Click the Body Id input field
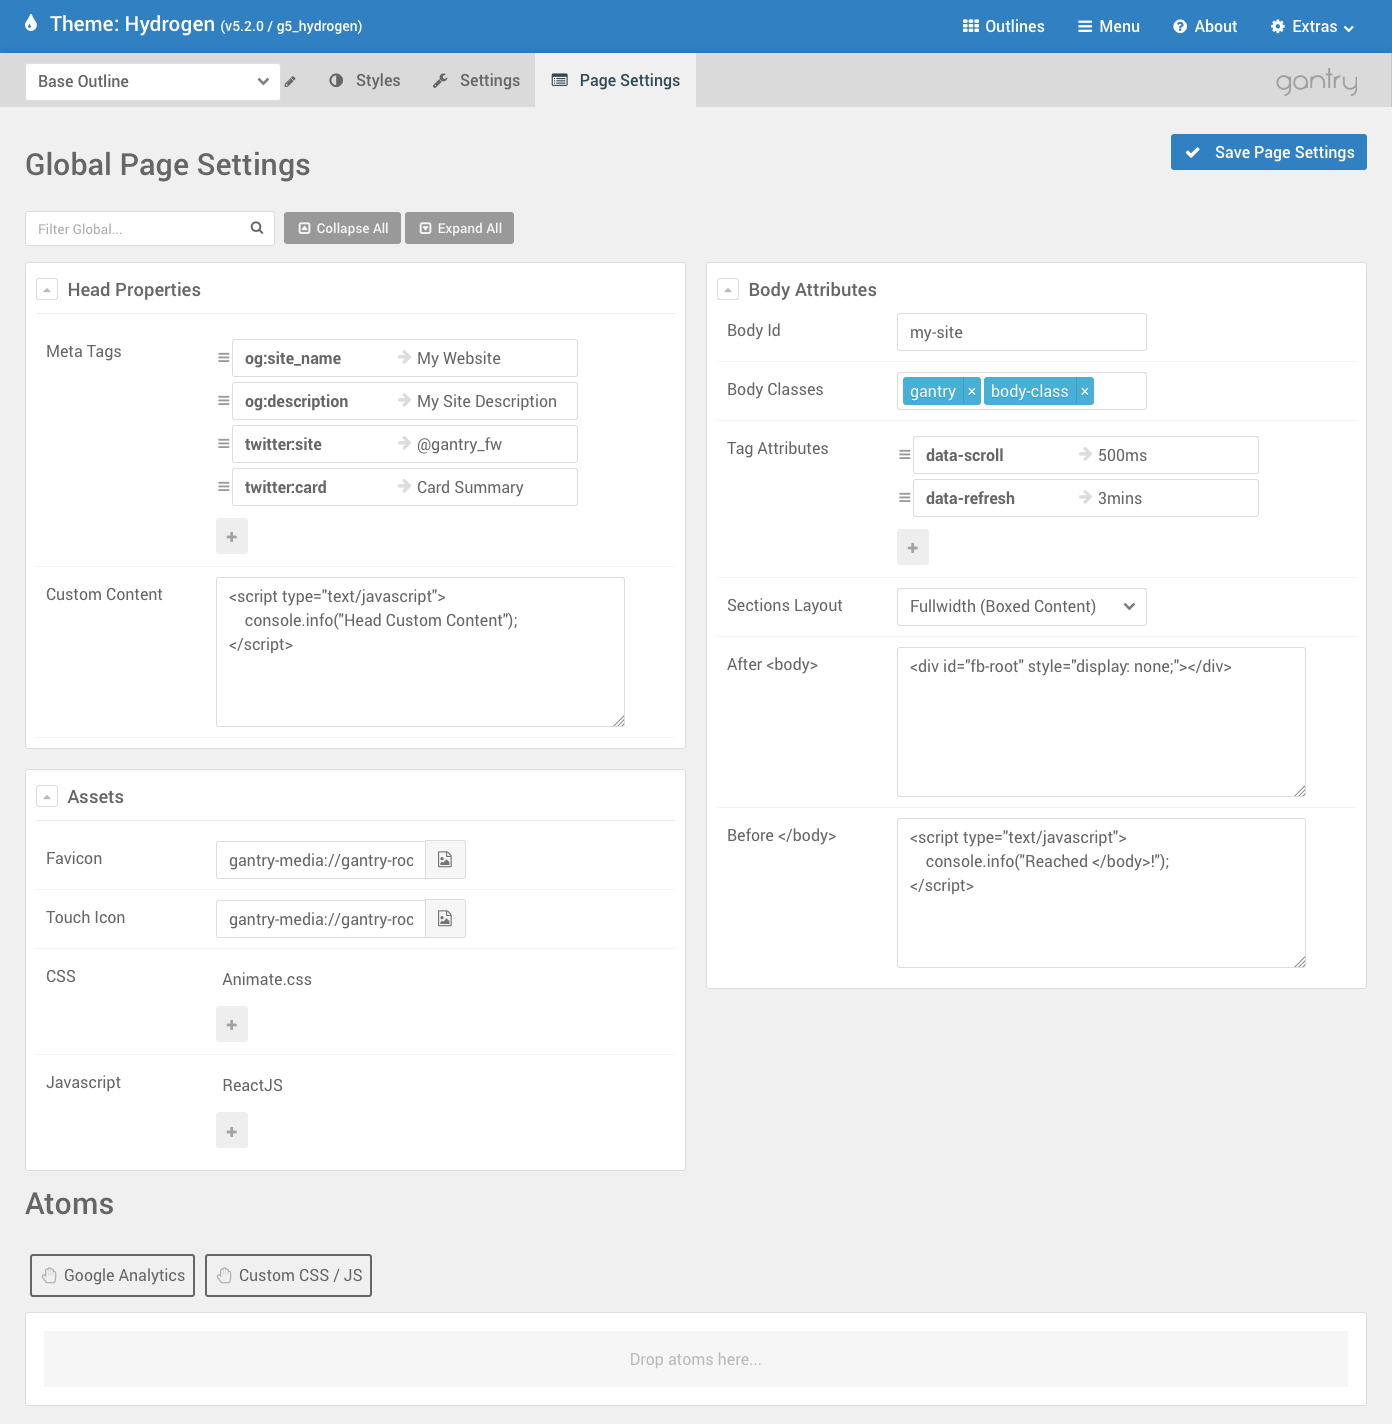Viewport: 1392px width, 1424px height. [x=1021, y=332]
